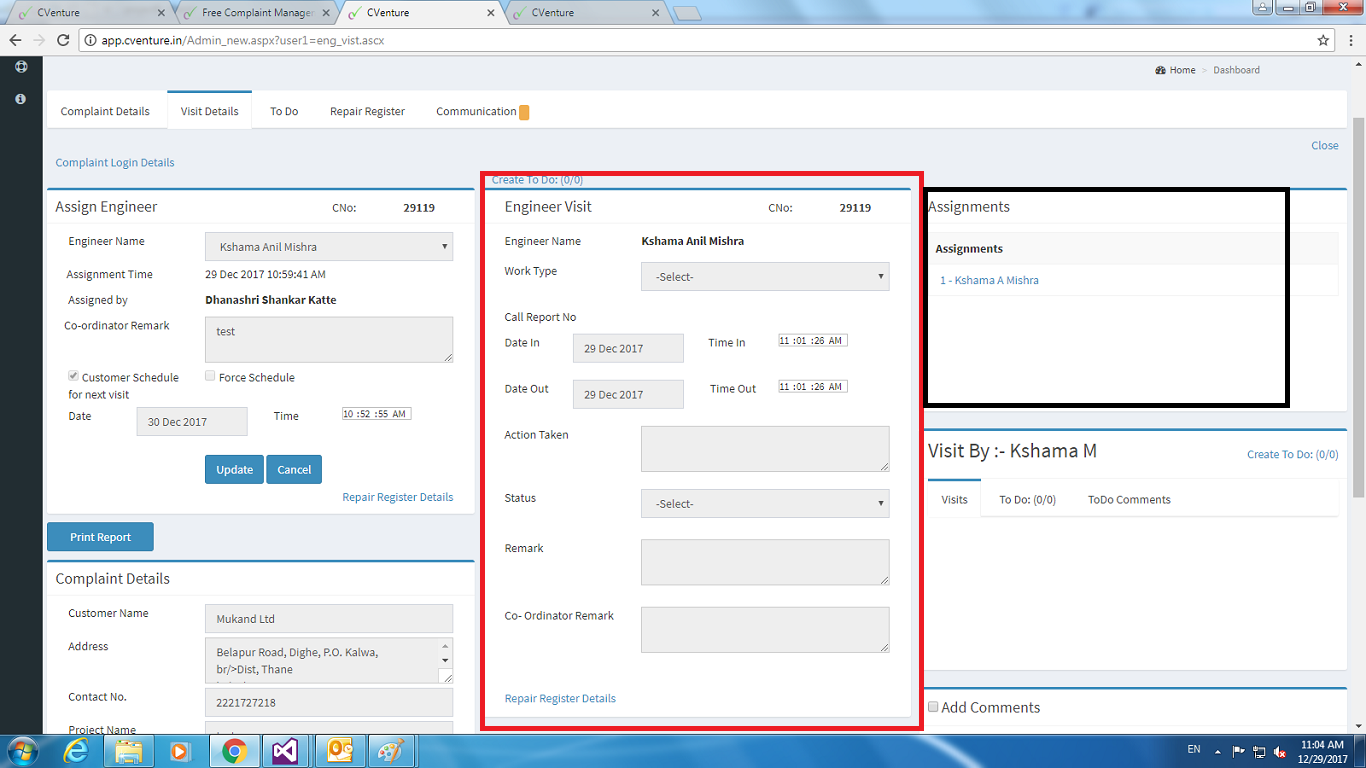Enable Force Schedule checkbox
Image resolution: width=1366 pixels, height=768 pixels.
pos(210,376)
